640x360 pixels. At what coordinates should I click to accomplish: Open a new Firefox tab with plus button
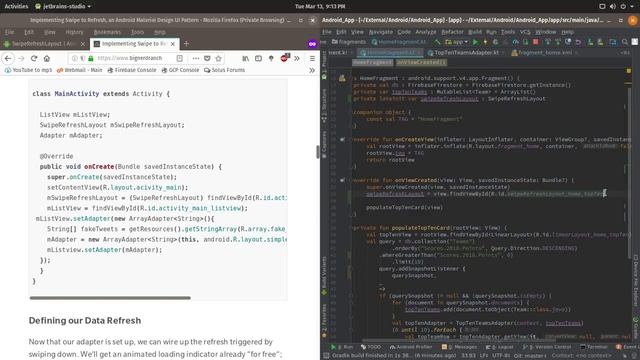(x=186, y=44)
